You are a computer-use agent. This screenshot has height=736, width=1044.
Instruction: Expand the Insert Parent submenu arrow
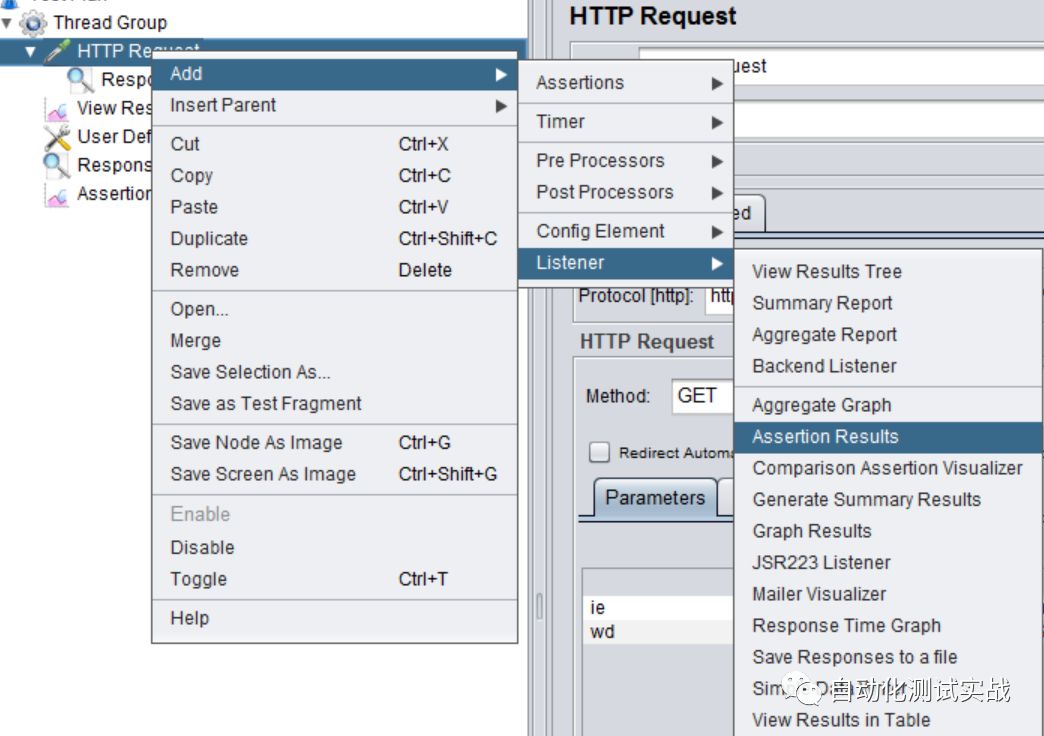tap(501, 106)
